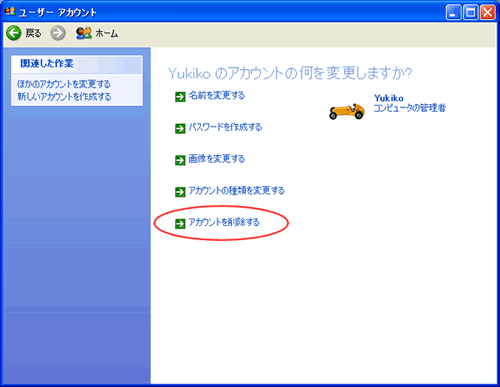
Task: Click the Yukiko account name text
Action: coord(389,98)
